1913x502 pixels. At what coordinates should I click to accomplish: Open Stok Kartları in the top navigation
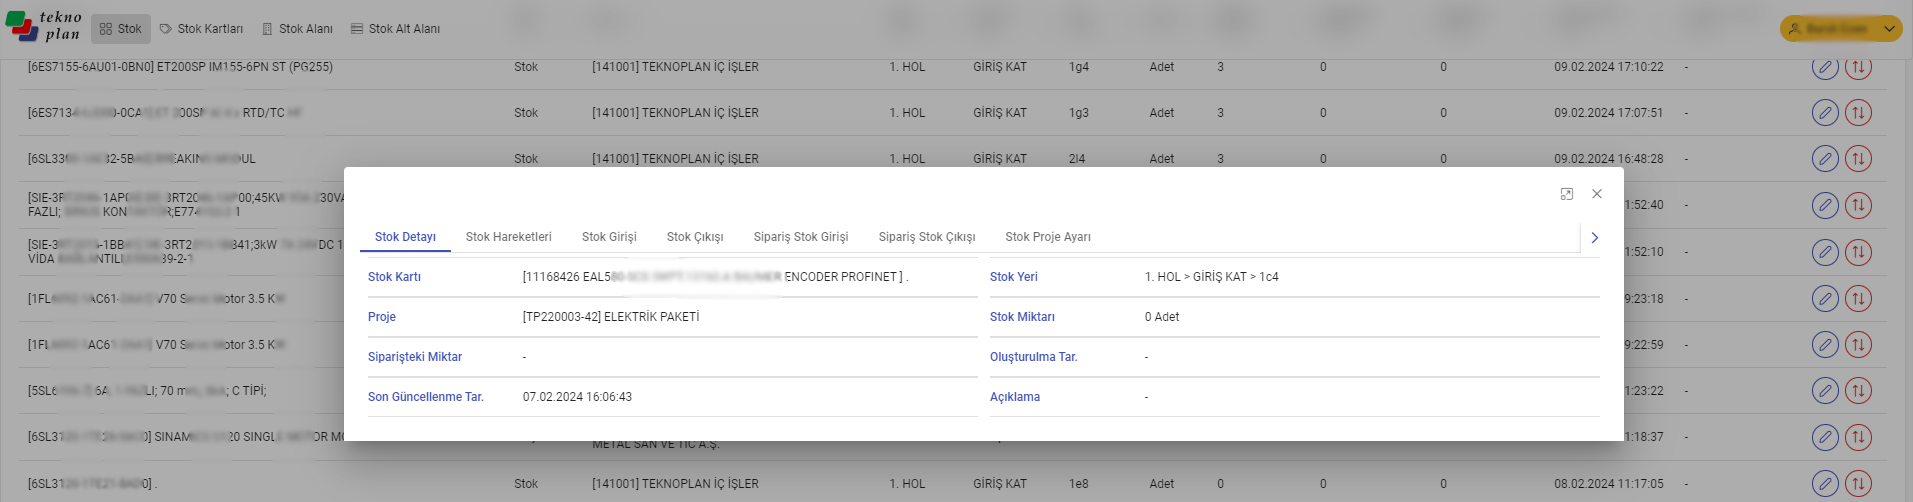(x=201, y=29)
